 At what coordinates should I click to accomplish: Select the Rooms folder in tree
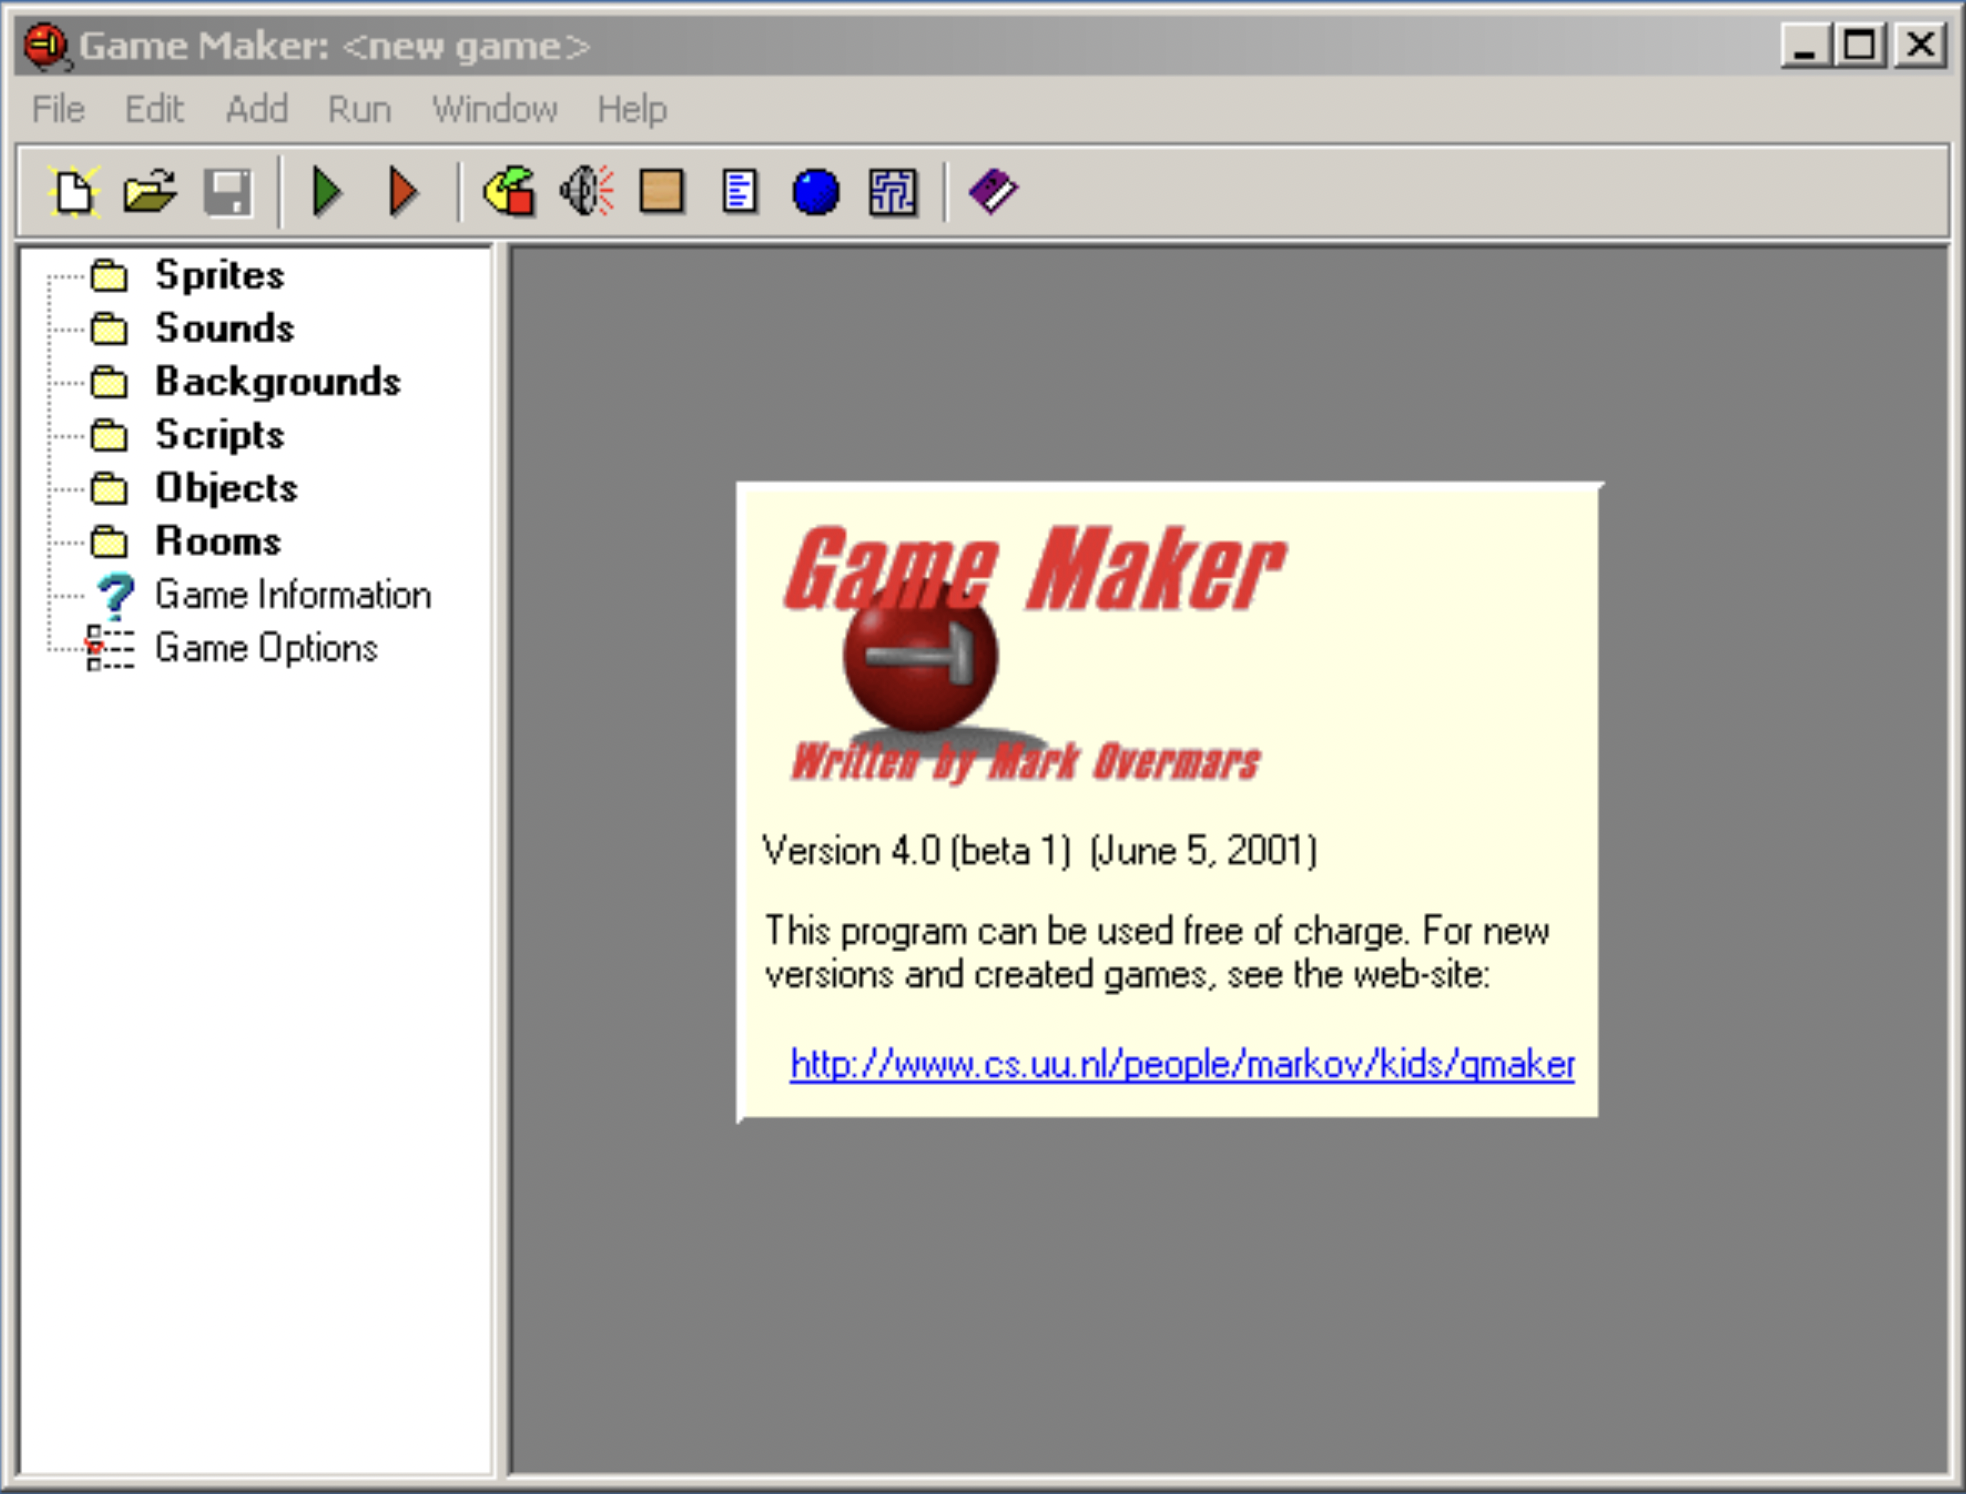click(x=218, y=541)
